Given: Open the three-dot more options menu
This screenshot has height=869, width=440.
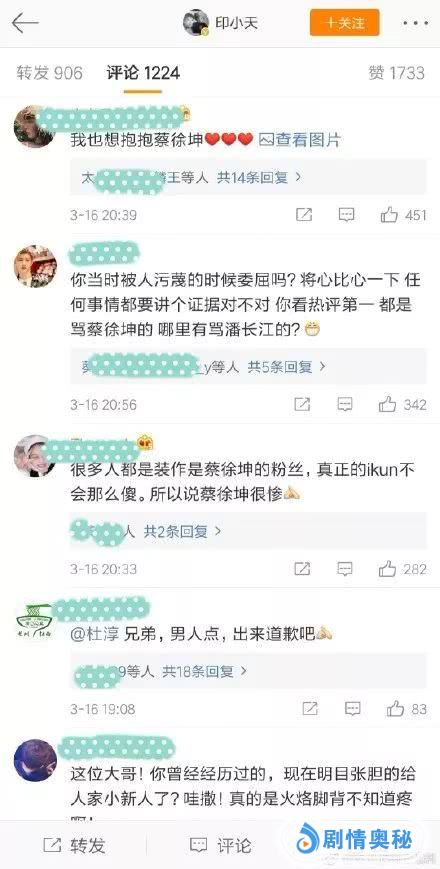Looking at the screenshot, I should tap(416, 23).
